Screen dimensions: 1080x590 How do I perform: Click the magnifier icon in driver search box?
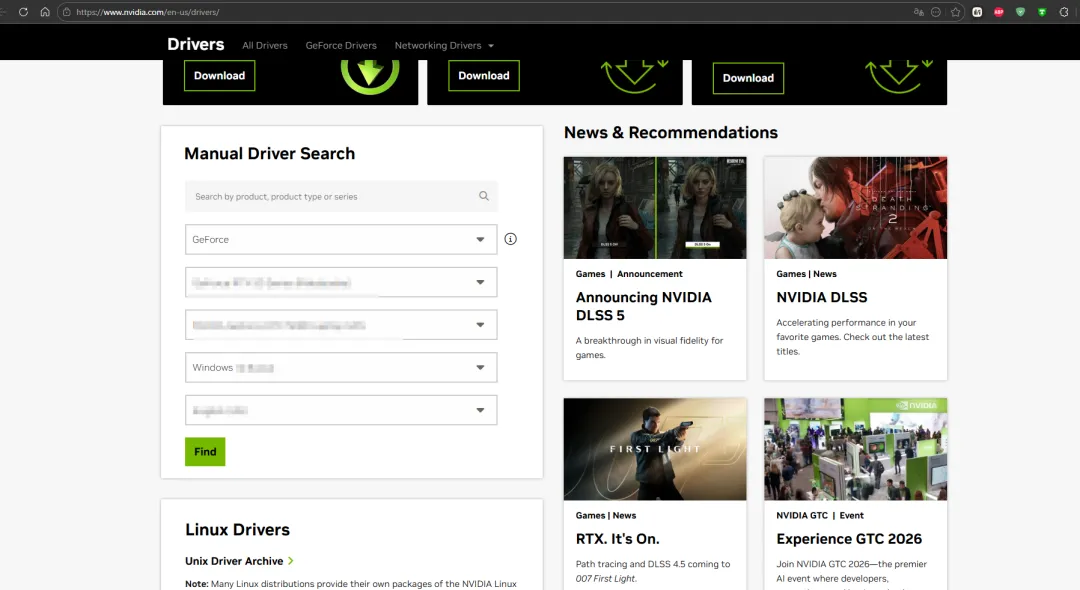point(484,196)
